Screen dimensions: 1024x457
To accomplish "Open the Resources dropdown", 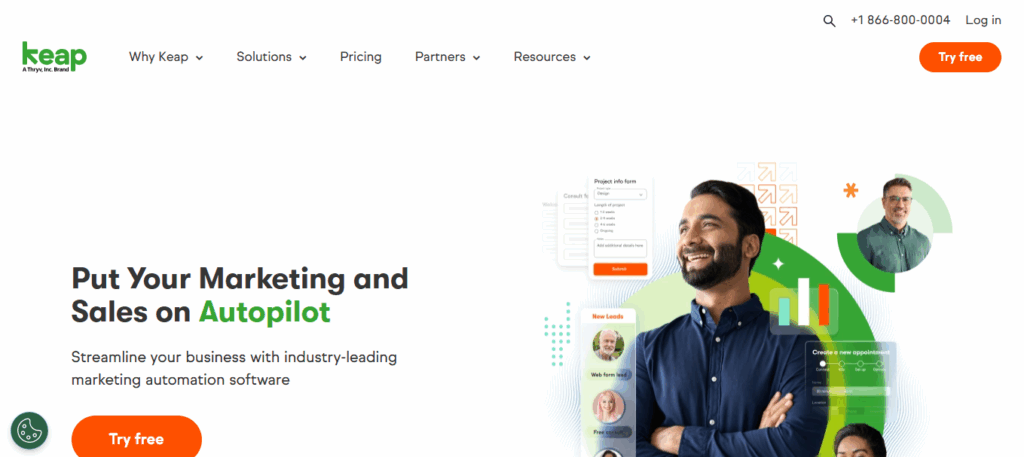I will 552,57.
